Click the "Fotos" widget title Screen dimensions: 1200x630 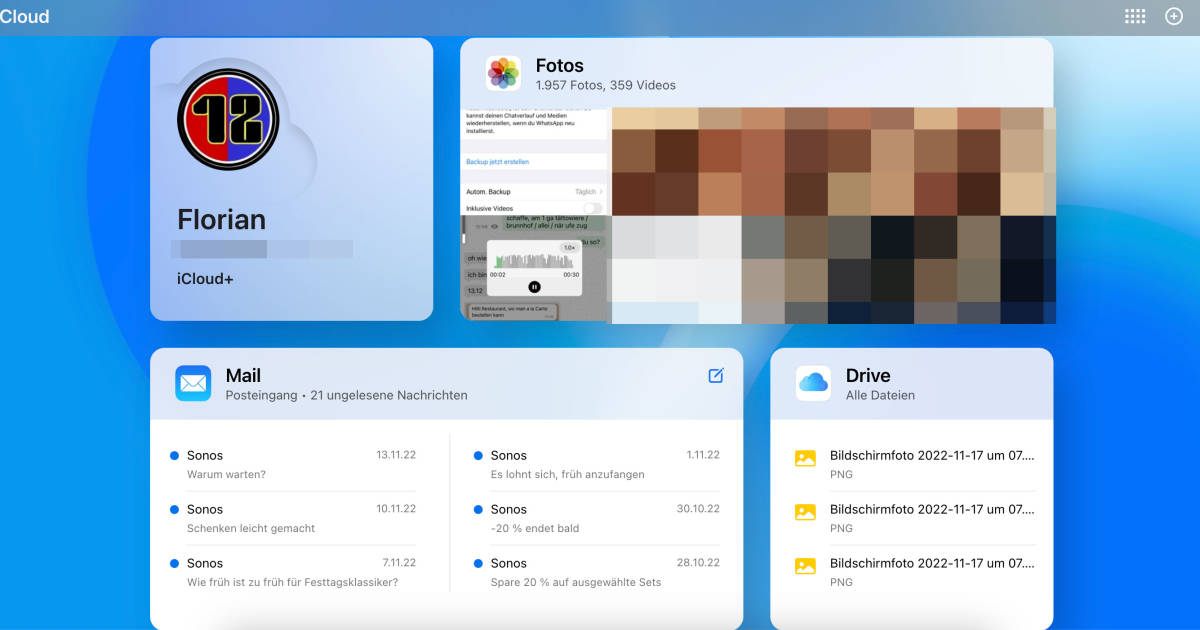(x=558, y=65)
